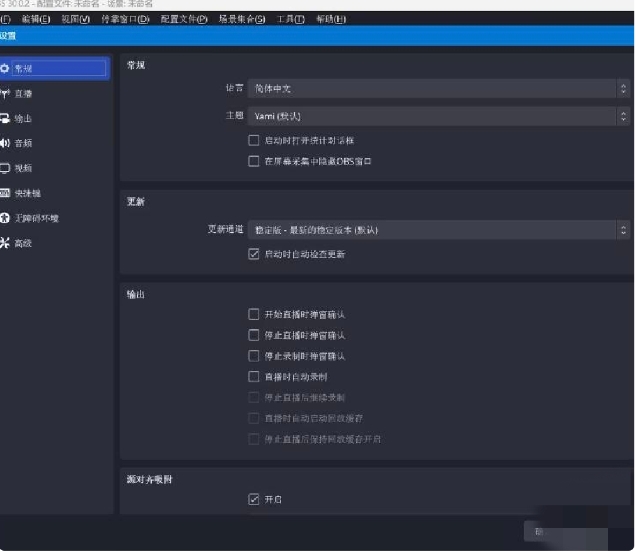Image resolution: width=636 pixels, height=553 pixels.
Task: Open the 音频 (Audio) speaker icon
Action: pyautogui.click(x=6, y=143)
